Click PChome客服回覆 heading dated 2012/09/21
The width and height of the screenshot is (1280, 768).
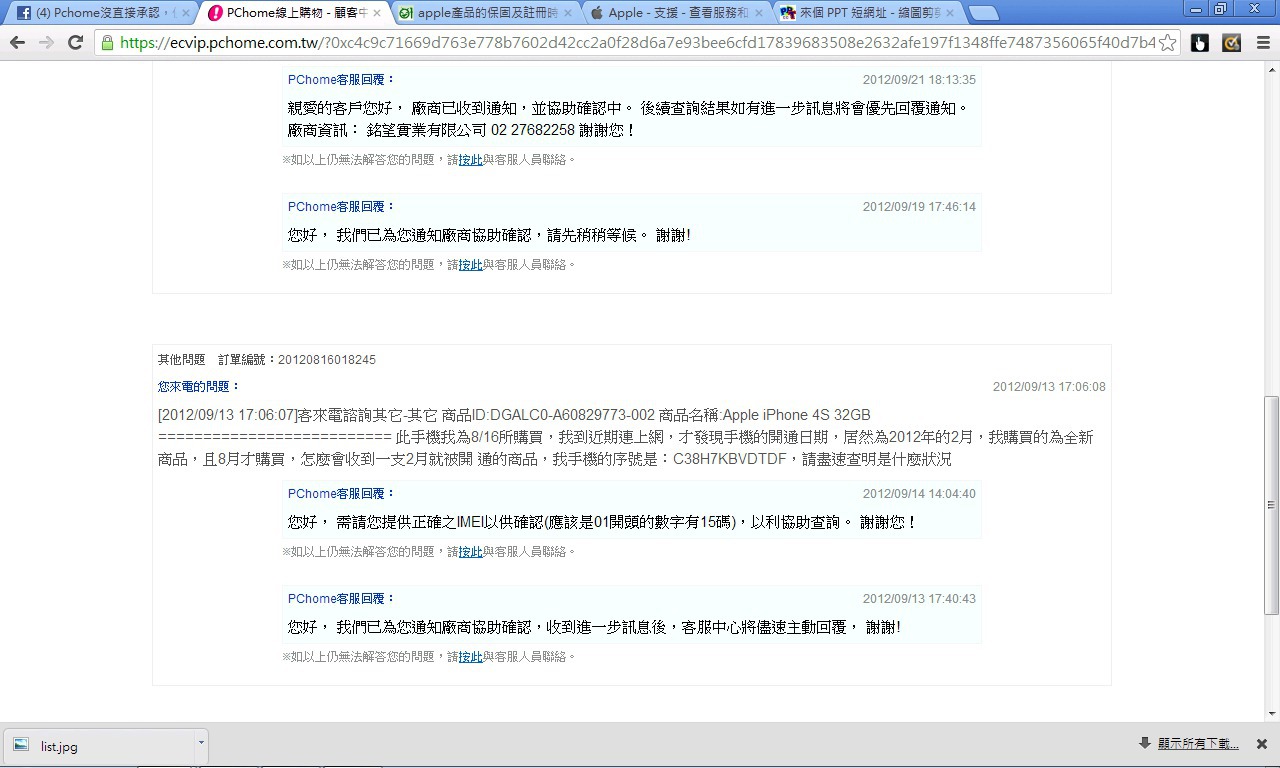click(342, 80)
